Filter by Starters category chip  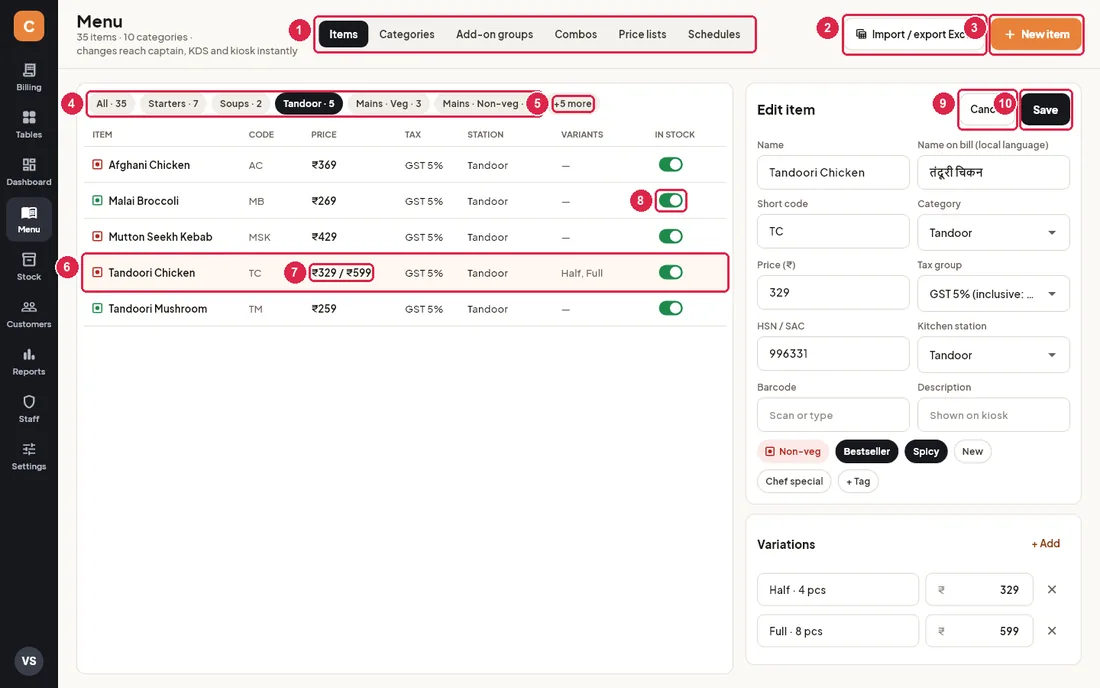point(173,104)
